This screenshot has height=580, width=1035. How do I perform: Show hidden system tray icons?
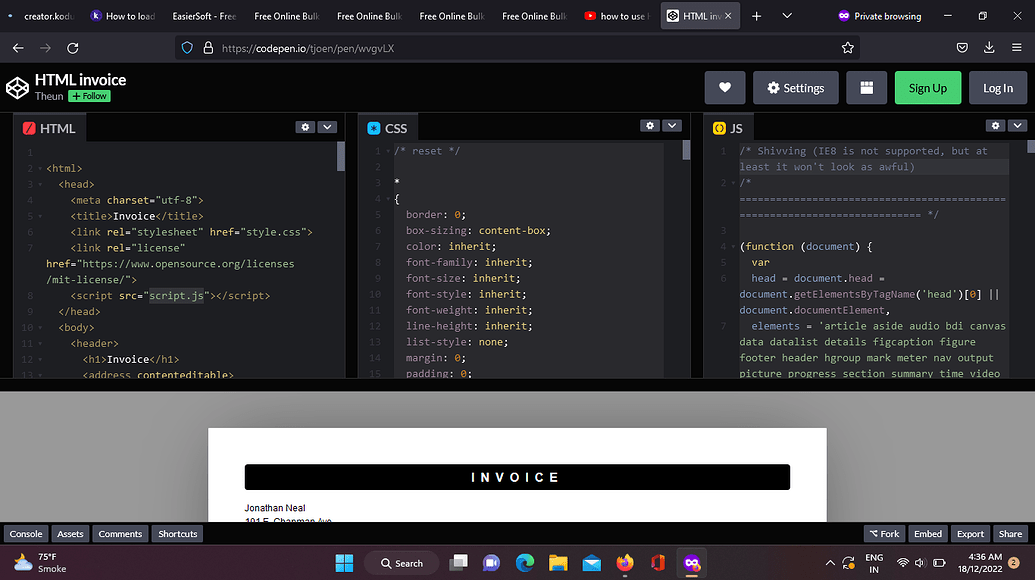pyautogui.click(x=830, y=564)
